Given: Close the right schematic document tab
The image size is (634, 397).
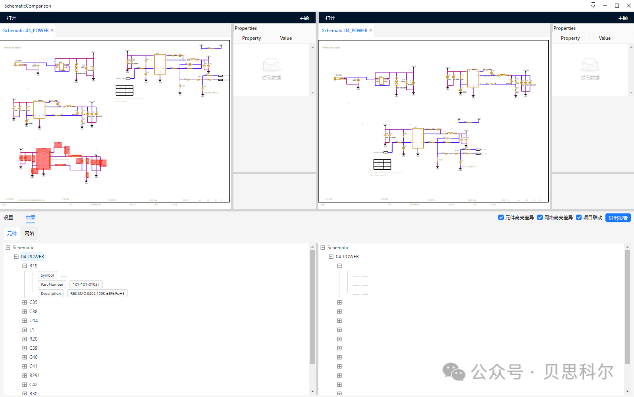Looking at the screenshot, I should click(371, 30).
